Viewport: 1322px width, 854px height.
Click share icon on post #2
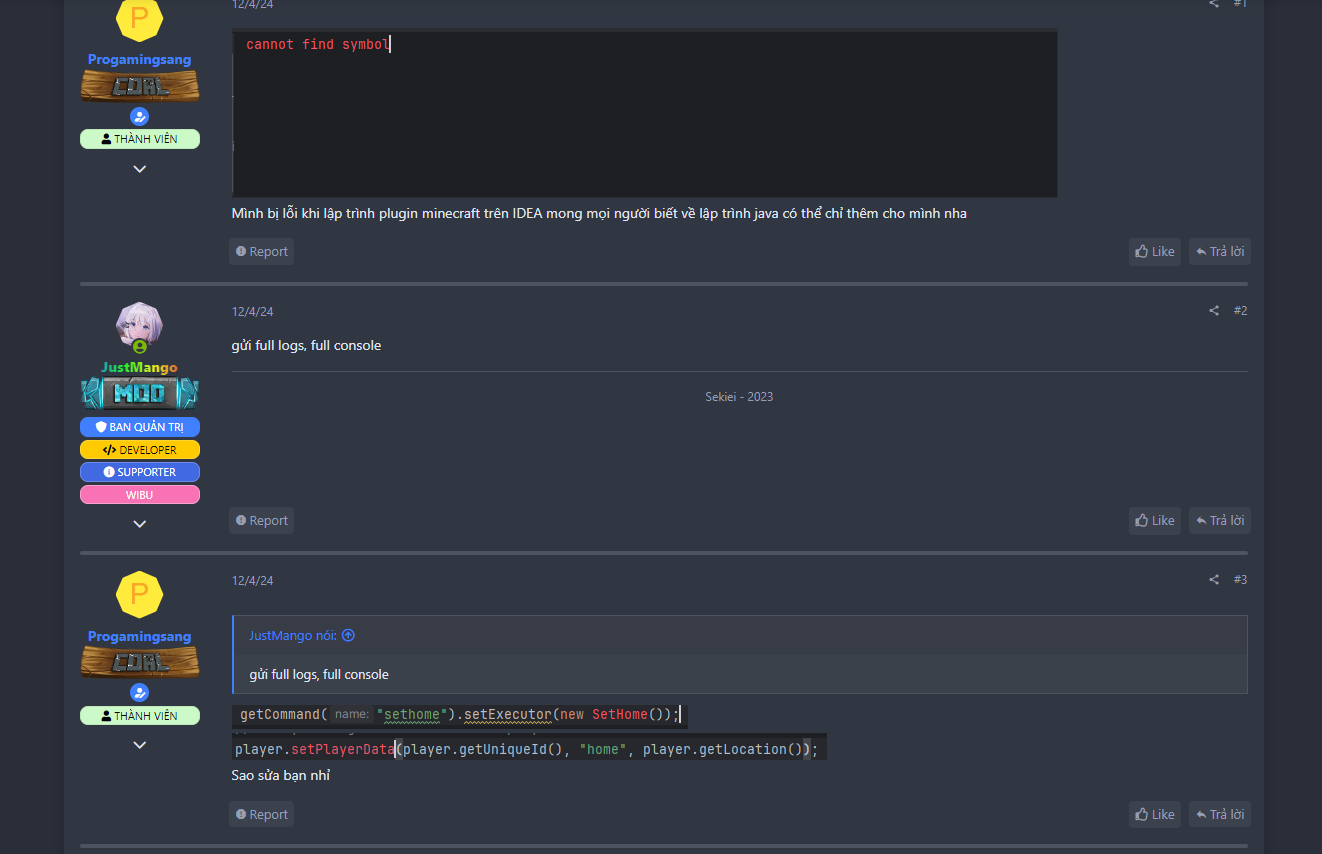pos(1214,311)
